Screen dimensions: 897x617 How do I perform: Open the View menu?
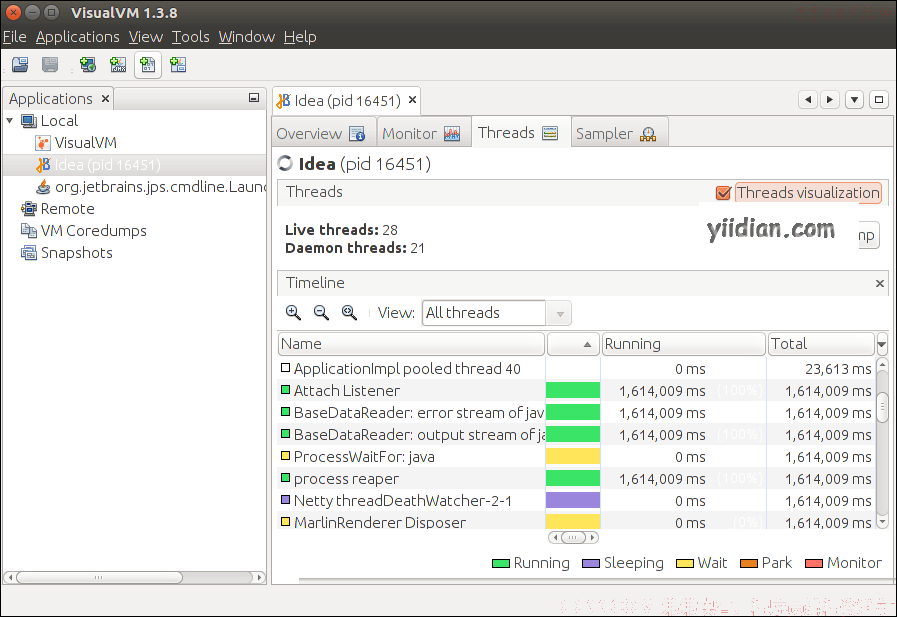point(146,37)
